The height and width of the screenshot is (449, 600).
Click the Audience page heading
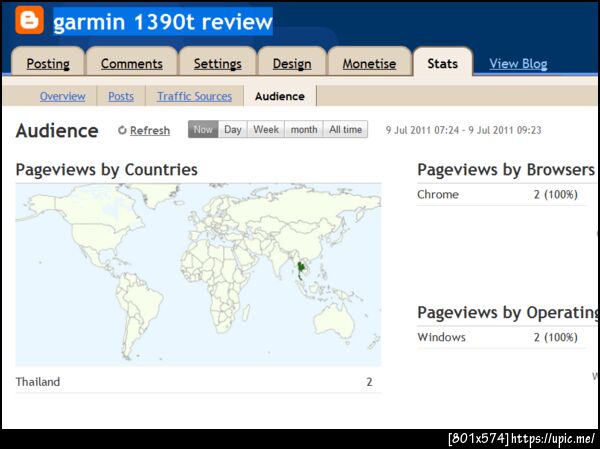(x=57, y=131)
